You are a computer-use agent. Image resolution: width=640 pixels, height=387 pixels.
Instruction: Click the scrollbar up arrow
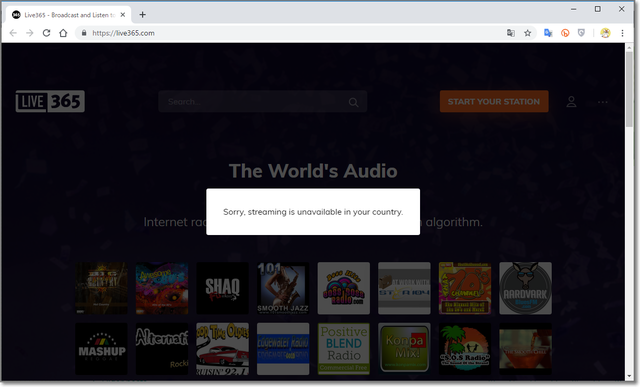coord(629,47)
